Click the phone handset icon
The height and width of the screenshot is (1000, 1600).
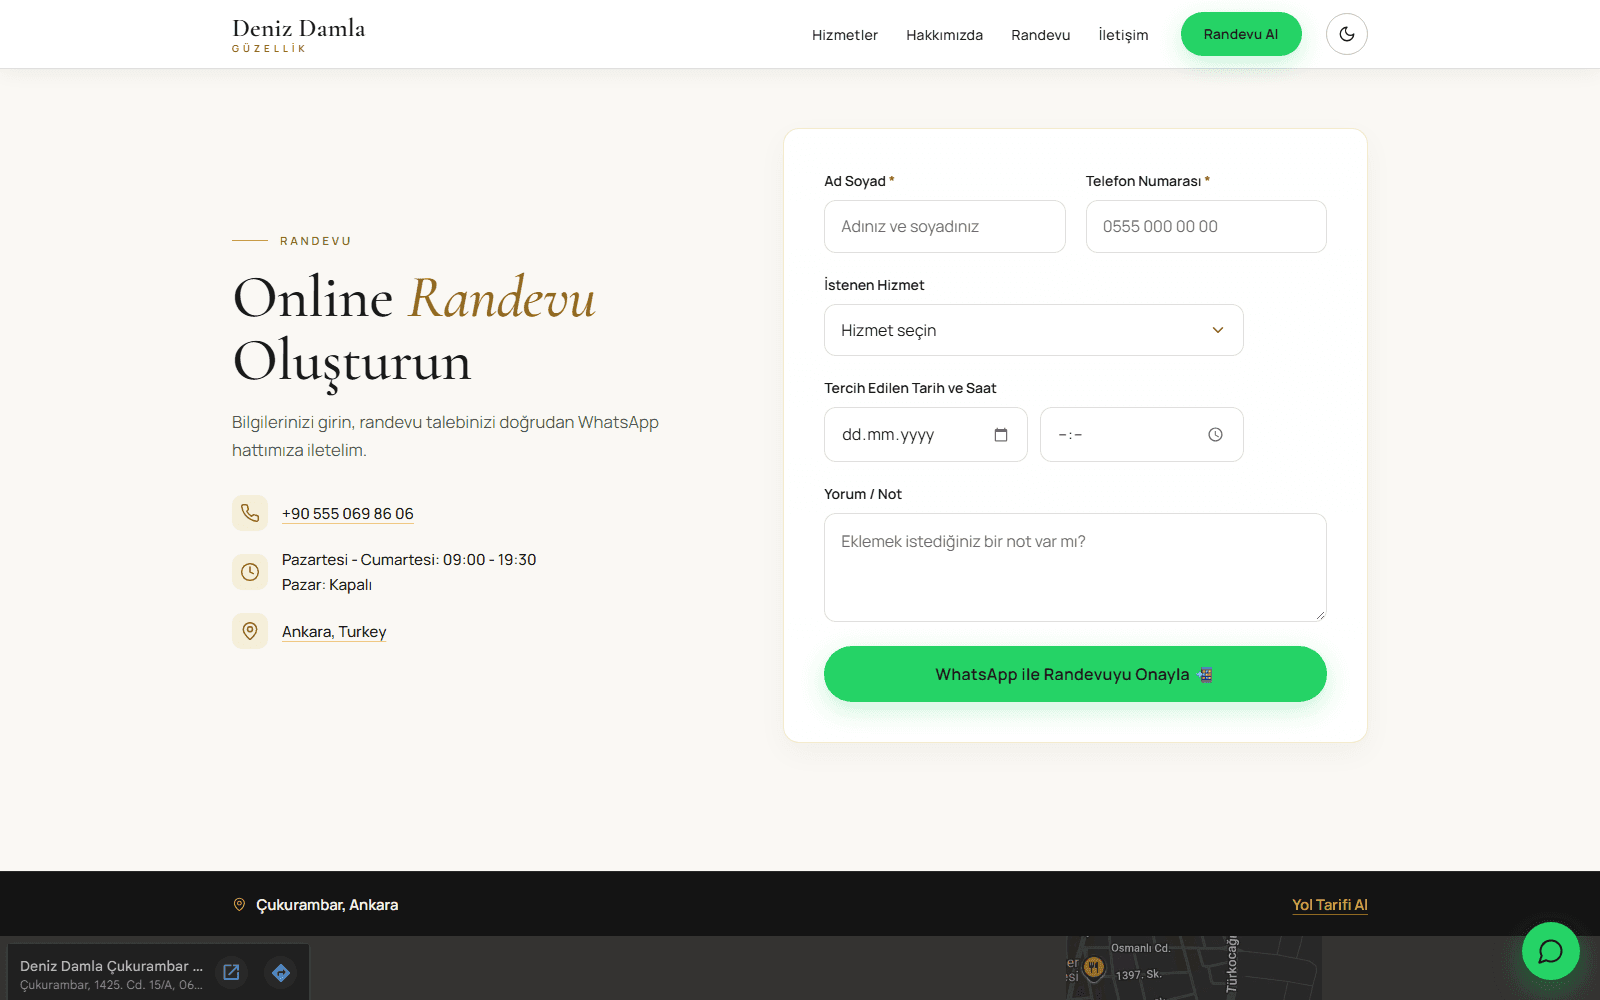click(x=250, y=513)
